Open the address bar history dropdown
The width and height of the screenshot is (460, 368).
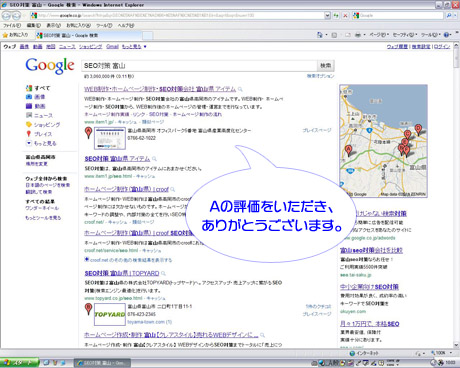coord(327,15)
